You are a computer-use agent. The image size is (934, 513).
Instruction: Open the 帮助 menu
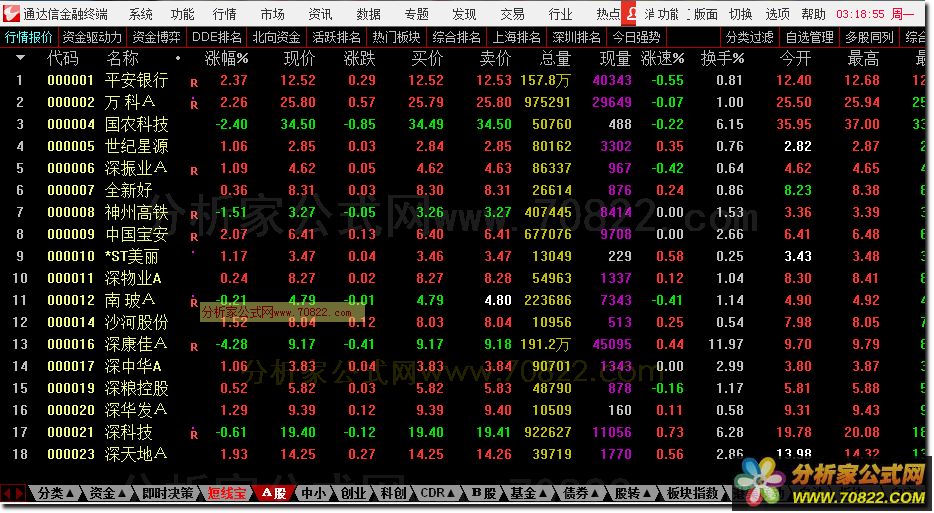(x=813, y=14)
